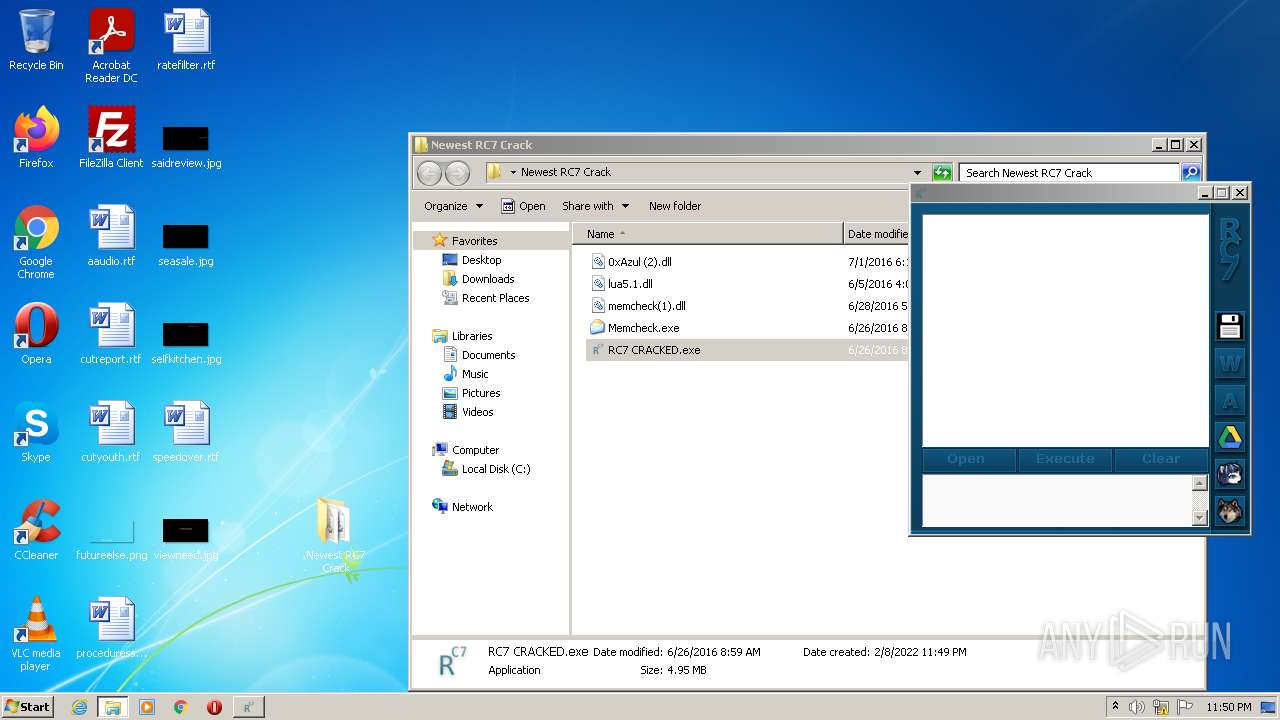
Task: Select the Acrobat Reader DC desktop icon
Action: coord(111,45)
